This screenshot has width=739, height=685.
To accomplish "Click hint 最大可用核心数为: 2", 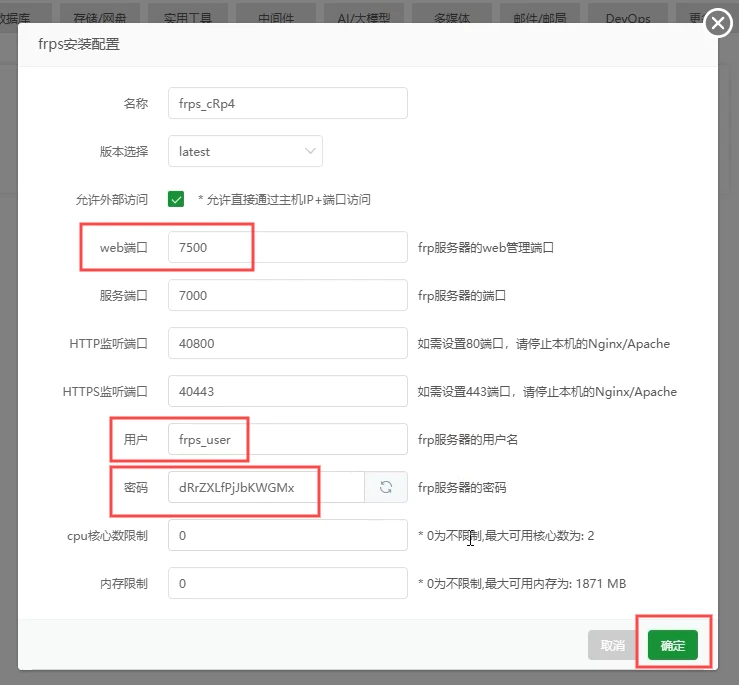I will 539,536.
